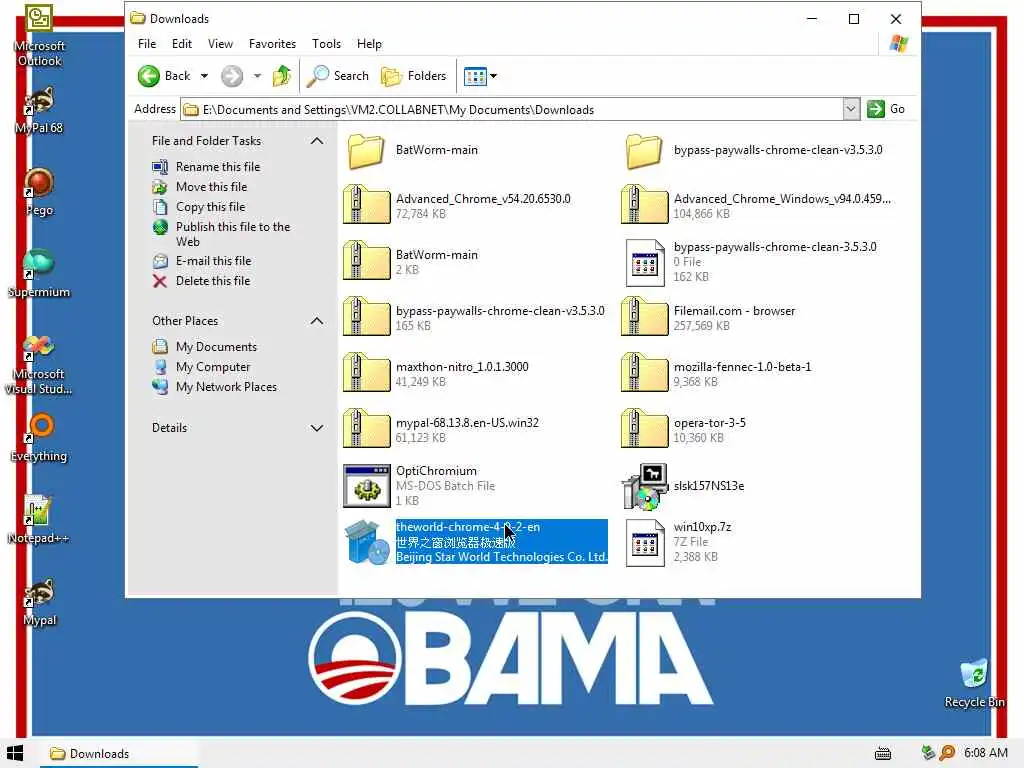
Task: Click the orange search tray icon
Action: click(947, 753)
